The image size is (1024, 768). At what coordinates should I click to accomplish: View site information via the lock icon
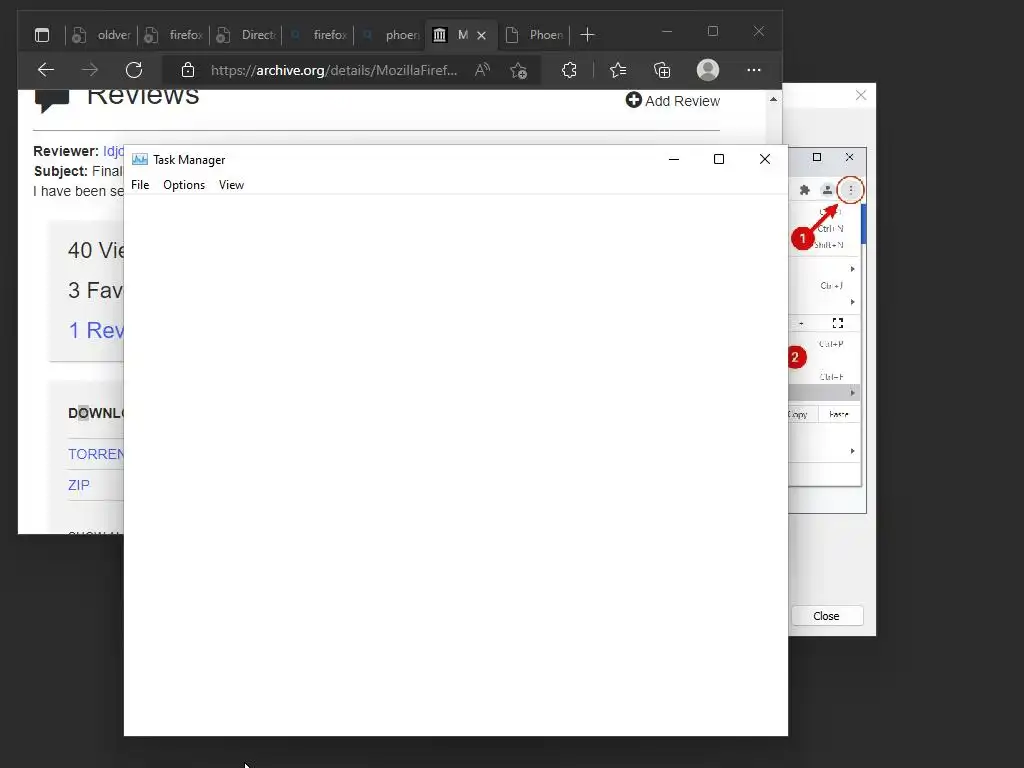click(188, 70)
